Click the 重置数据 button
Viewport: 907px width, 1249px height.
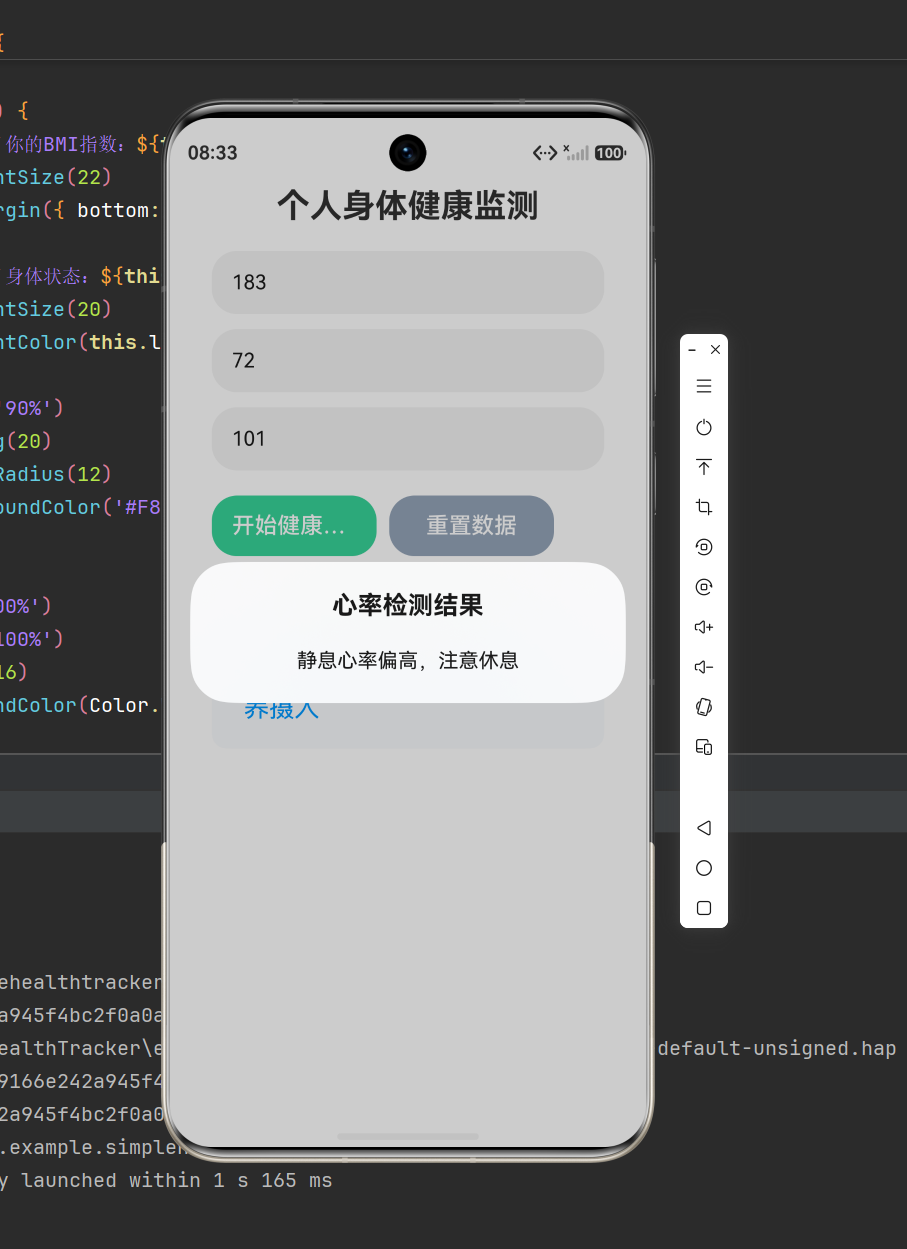coord(471,526)
